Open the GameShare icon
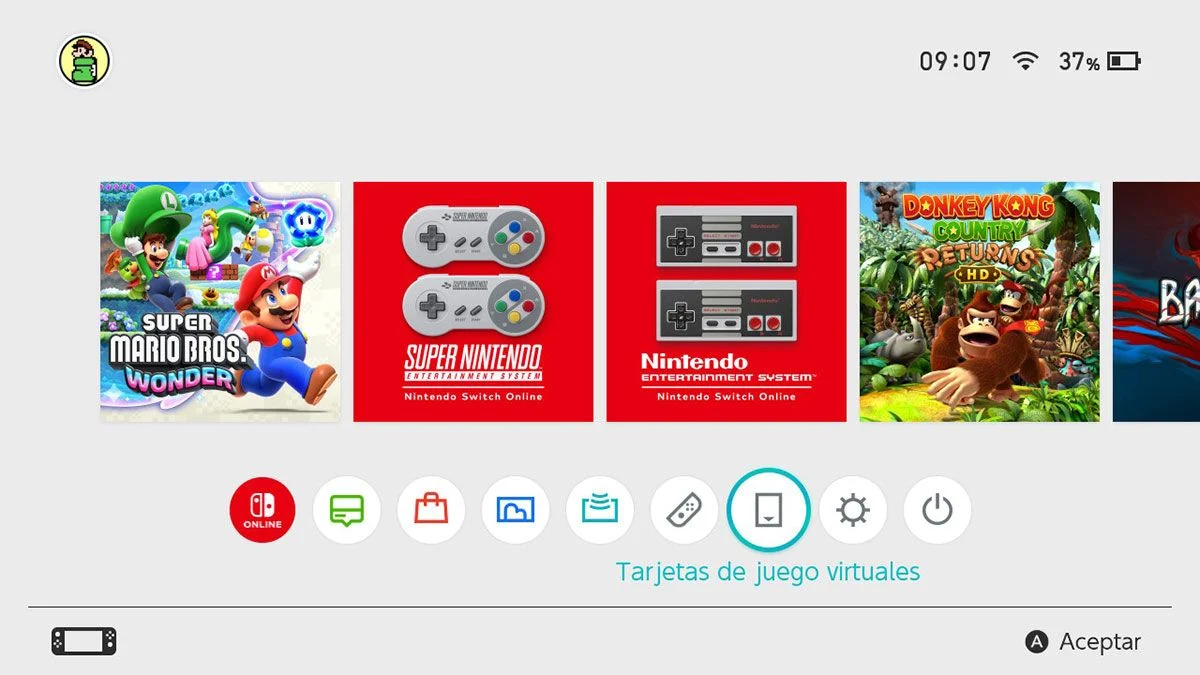1200x675 pixels. tap(599, 510)
